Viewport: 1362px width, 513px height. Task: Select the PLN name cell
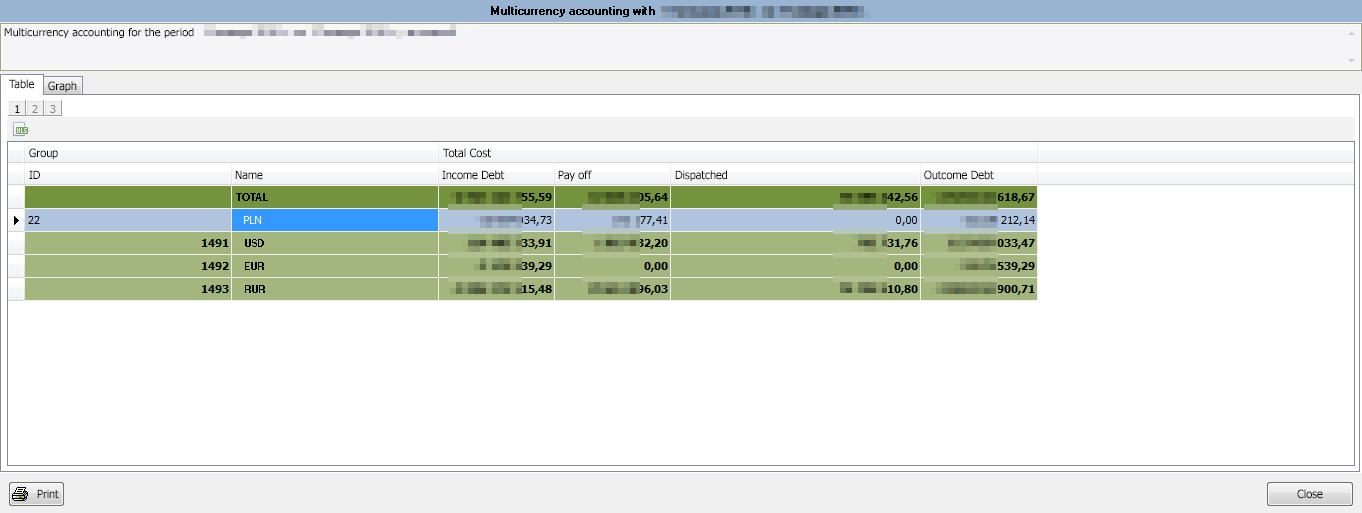tap(335, 220)
